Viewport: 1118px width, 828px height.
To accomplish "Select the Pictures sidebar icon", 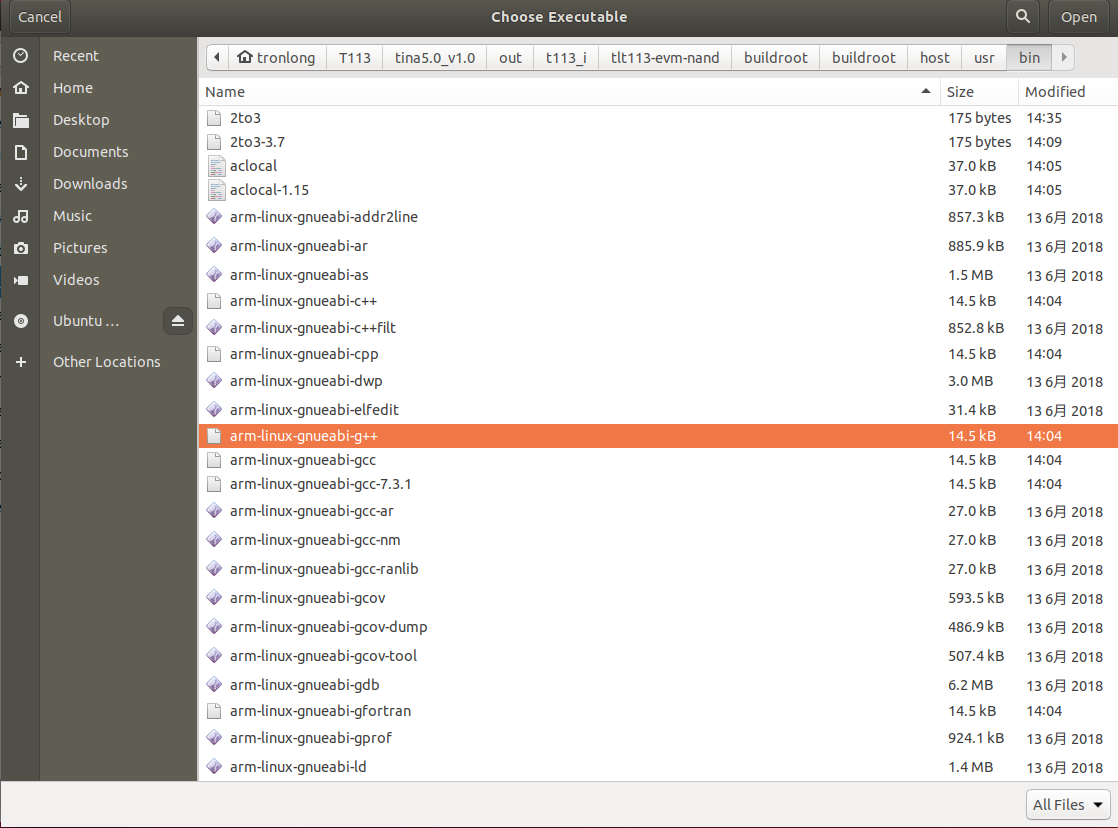I will [x=20, y=247].
